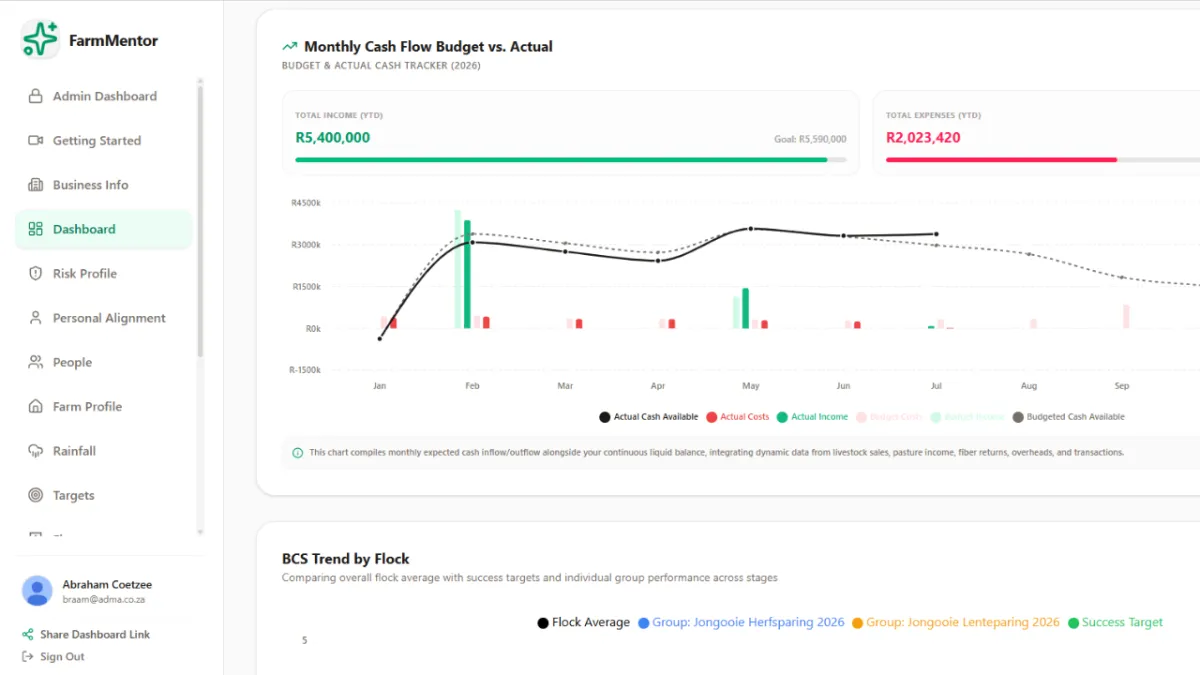Click the rain cloud icon beside Rainfall
Screen dimensions: 1200x675
click(x=36, y=451)
